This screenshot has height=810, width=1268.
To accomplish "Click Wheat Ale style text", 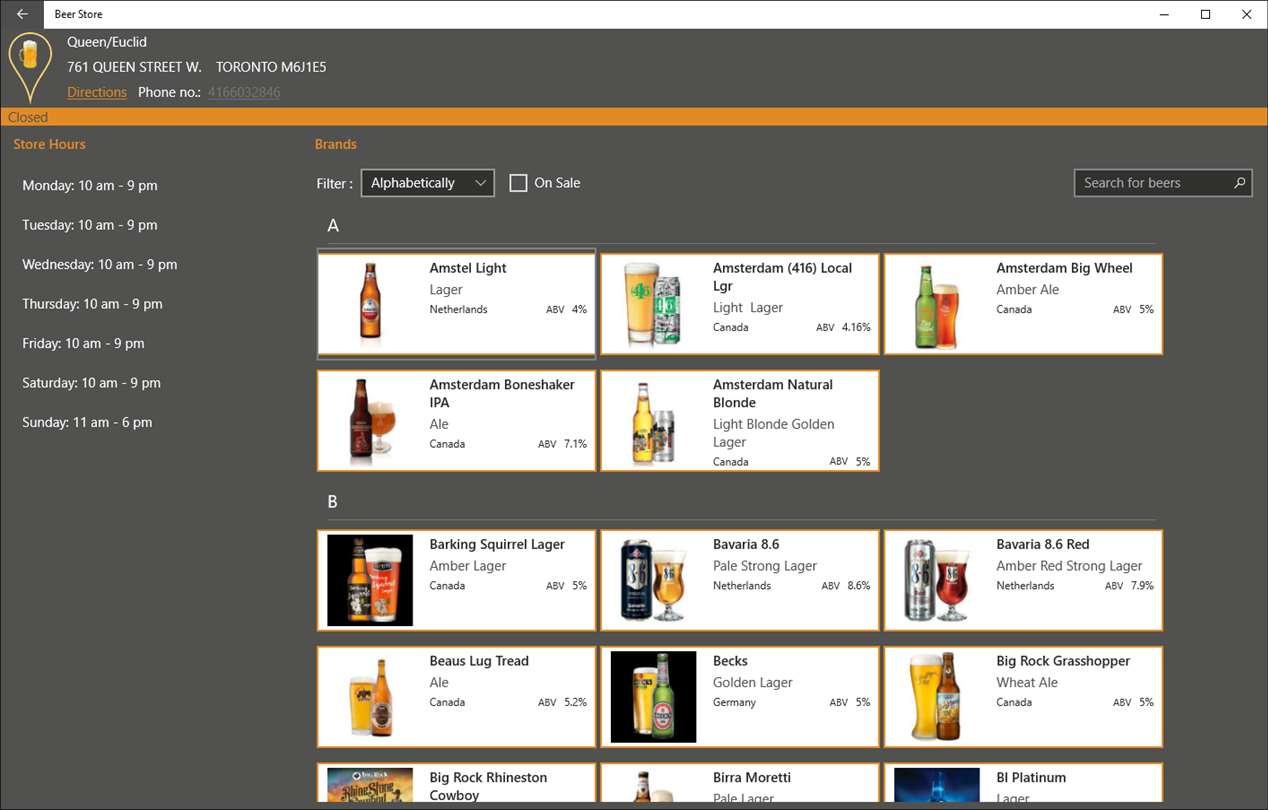I will tap(1027, 682).
